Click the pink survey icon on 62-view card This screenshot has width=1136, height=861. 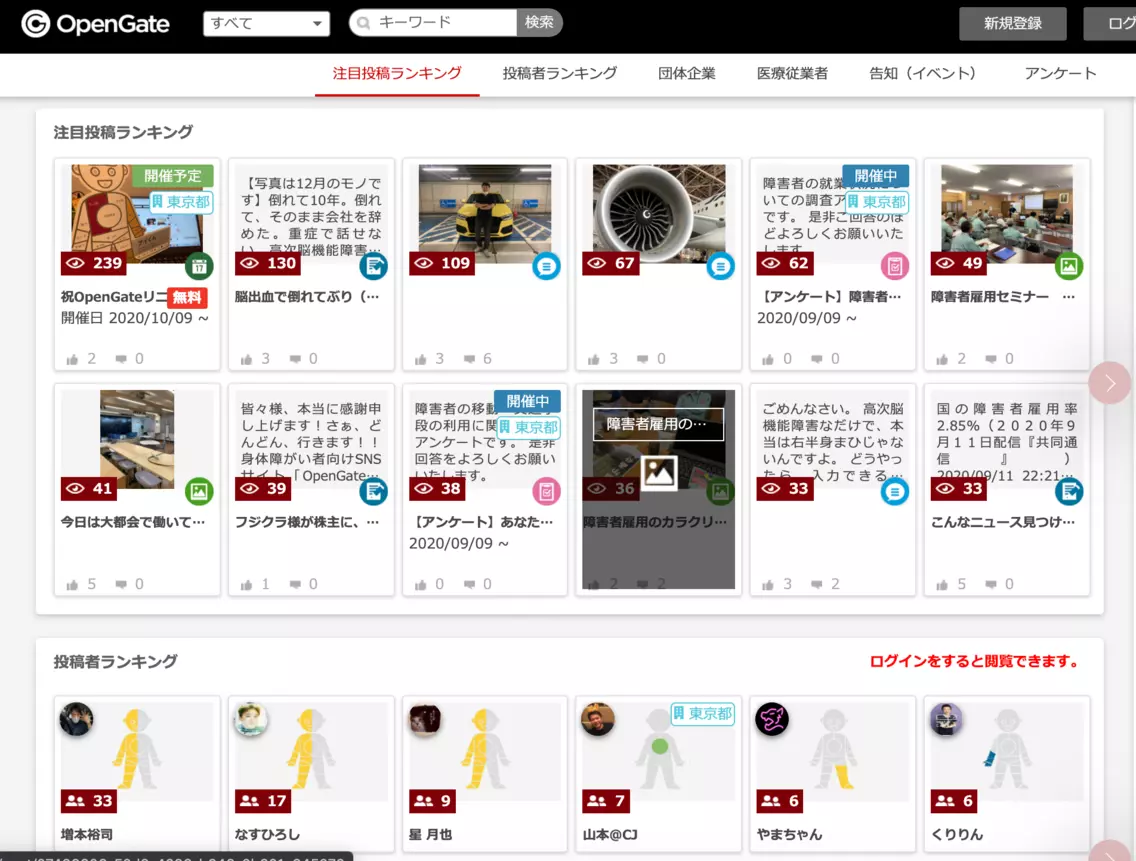click(894, 266)
